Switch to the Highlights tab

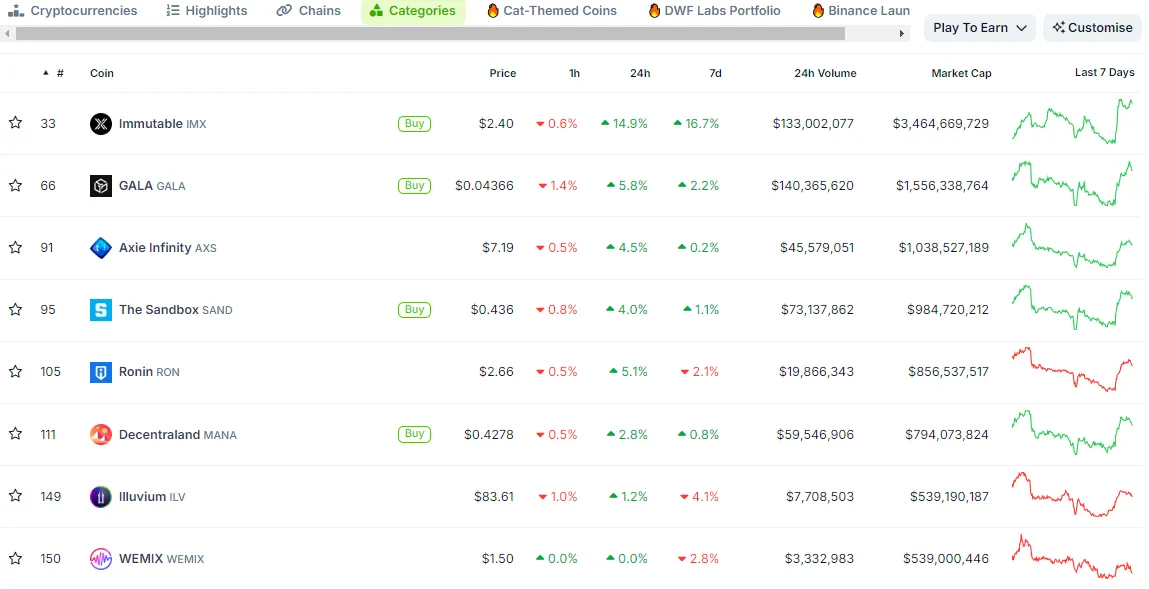pos(207,11)
